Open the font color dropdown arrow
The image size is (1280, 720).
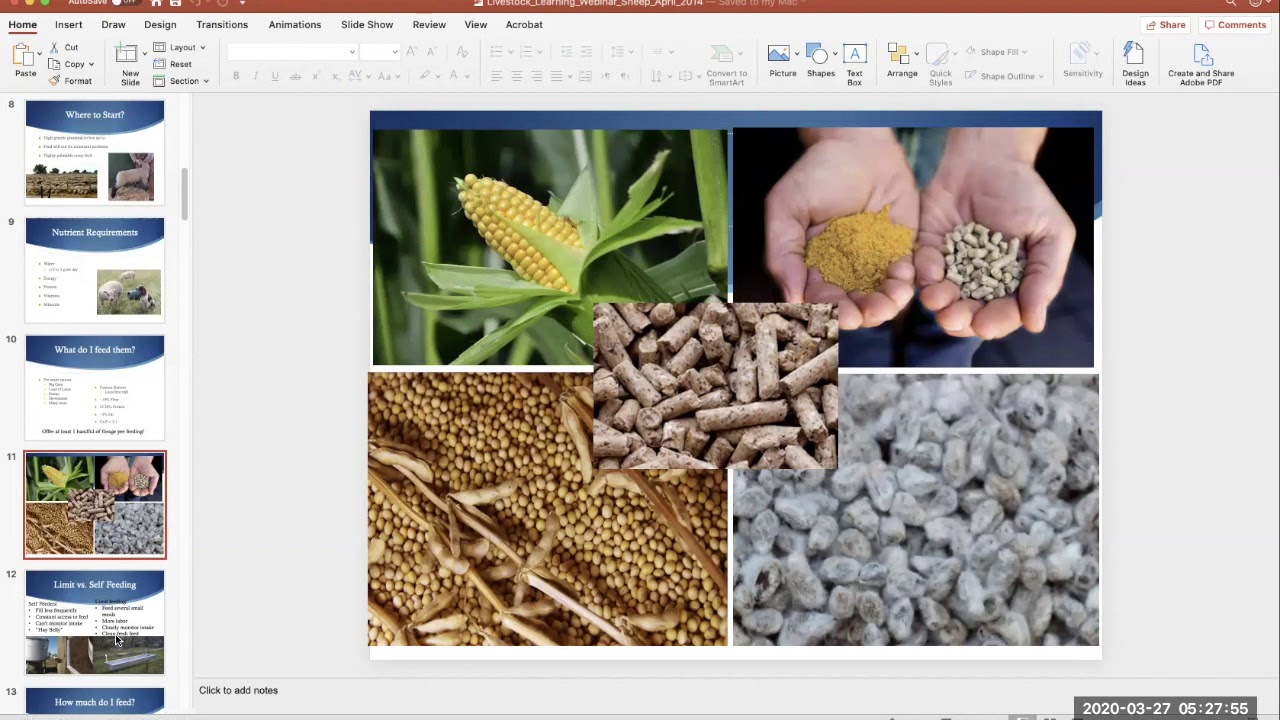click(465, 76)
